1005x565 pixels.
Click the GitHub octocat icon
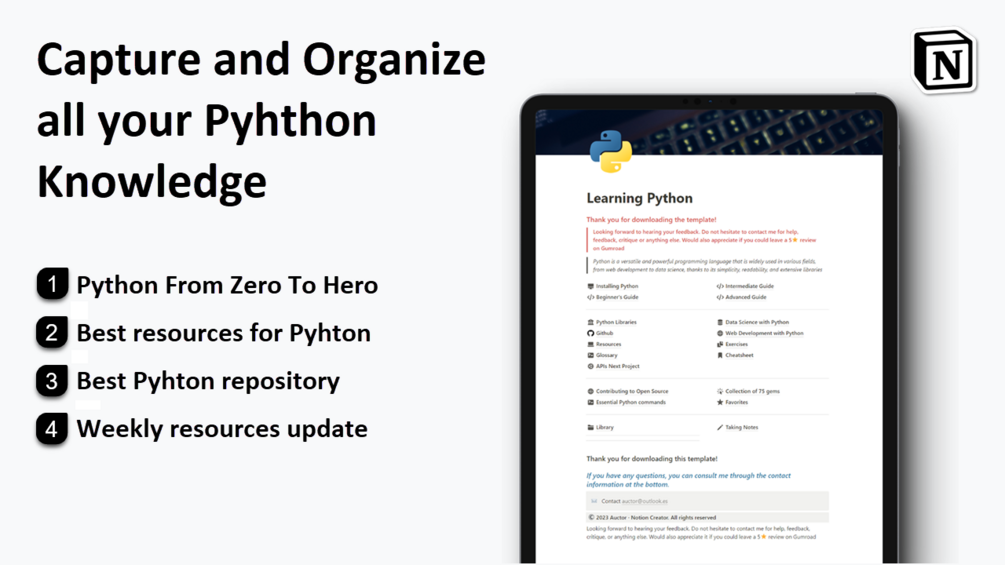pyautogui.click(x=590, y=333)
